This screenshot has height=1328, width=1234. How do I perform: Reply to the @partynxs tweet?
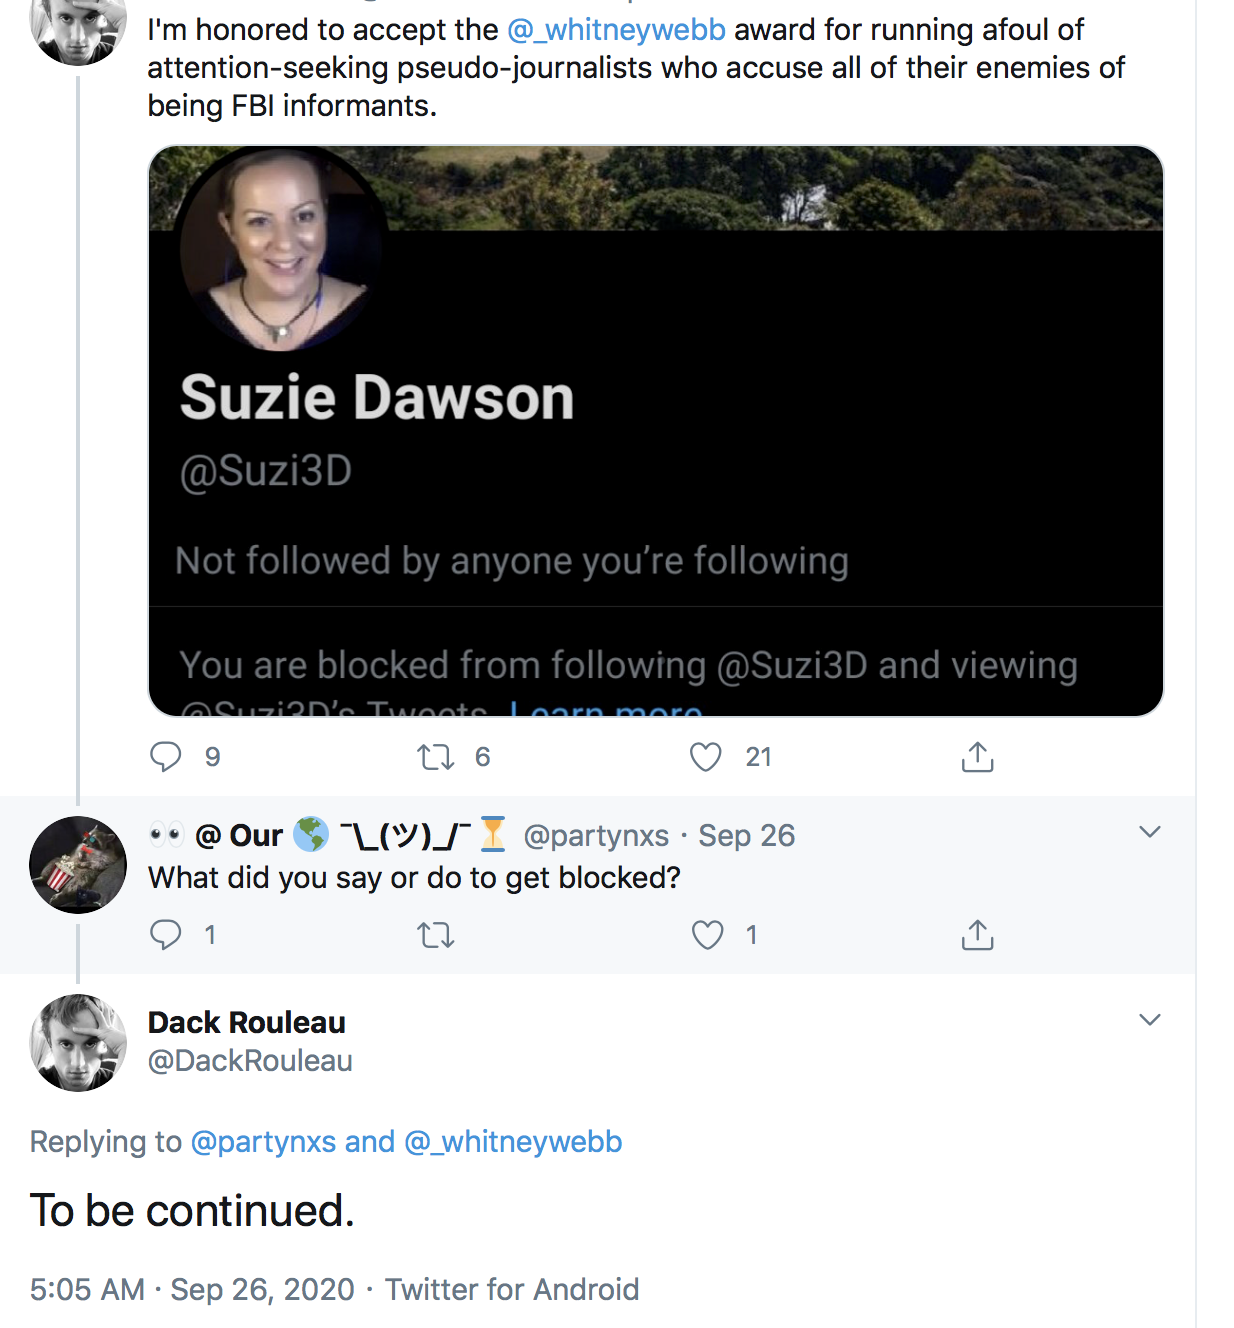point(166,935)
